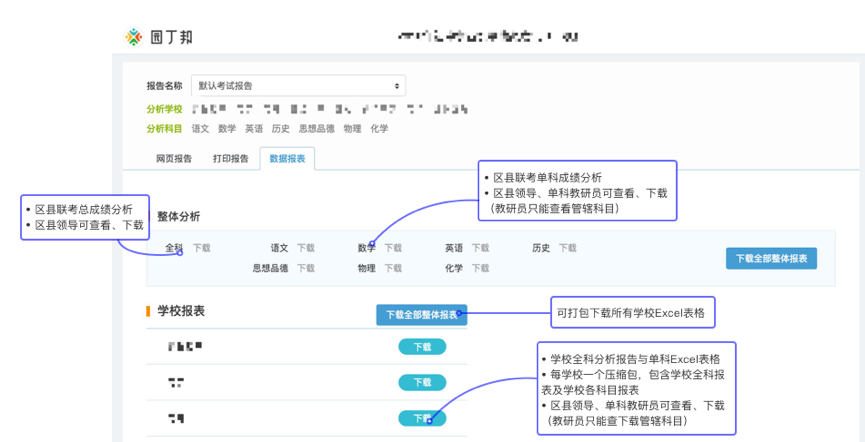The width and height of the screenshot is (865, 442).
Task: Select the 数据报表 tab
Action: (287, 158)
